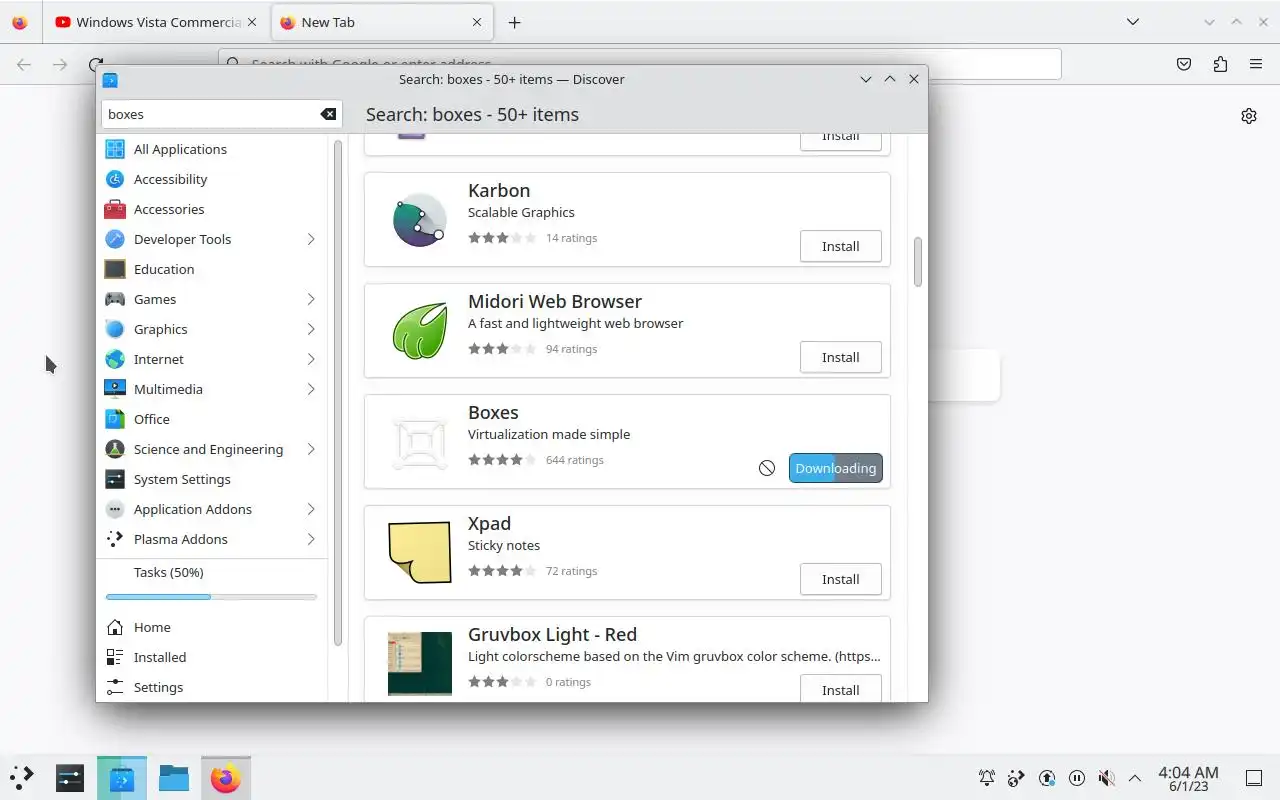Expand the Internet category arrow

pyautogui.click(x=311, y=359)
